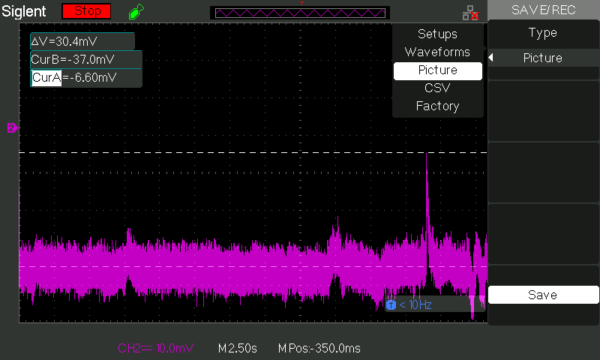
Task: Choose Setups from the type list
Action: (x=437, y=34)
